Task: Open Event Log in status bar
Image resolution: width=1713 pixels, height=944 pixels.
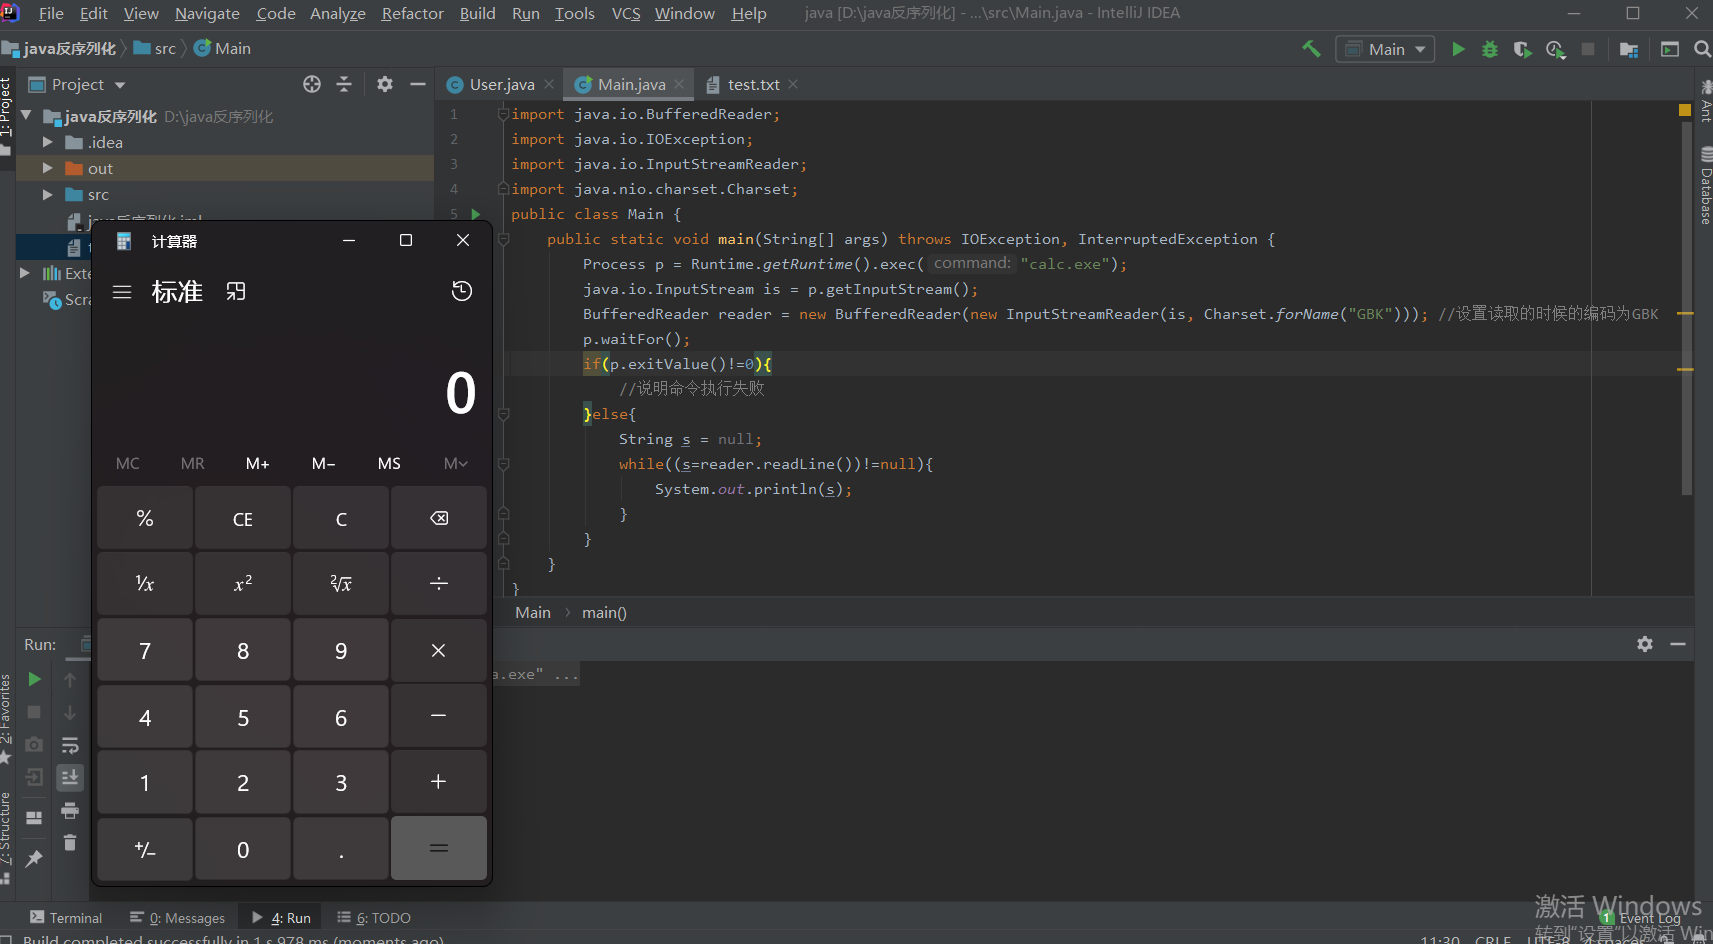Action: point(1640,918)
